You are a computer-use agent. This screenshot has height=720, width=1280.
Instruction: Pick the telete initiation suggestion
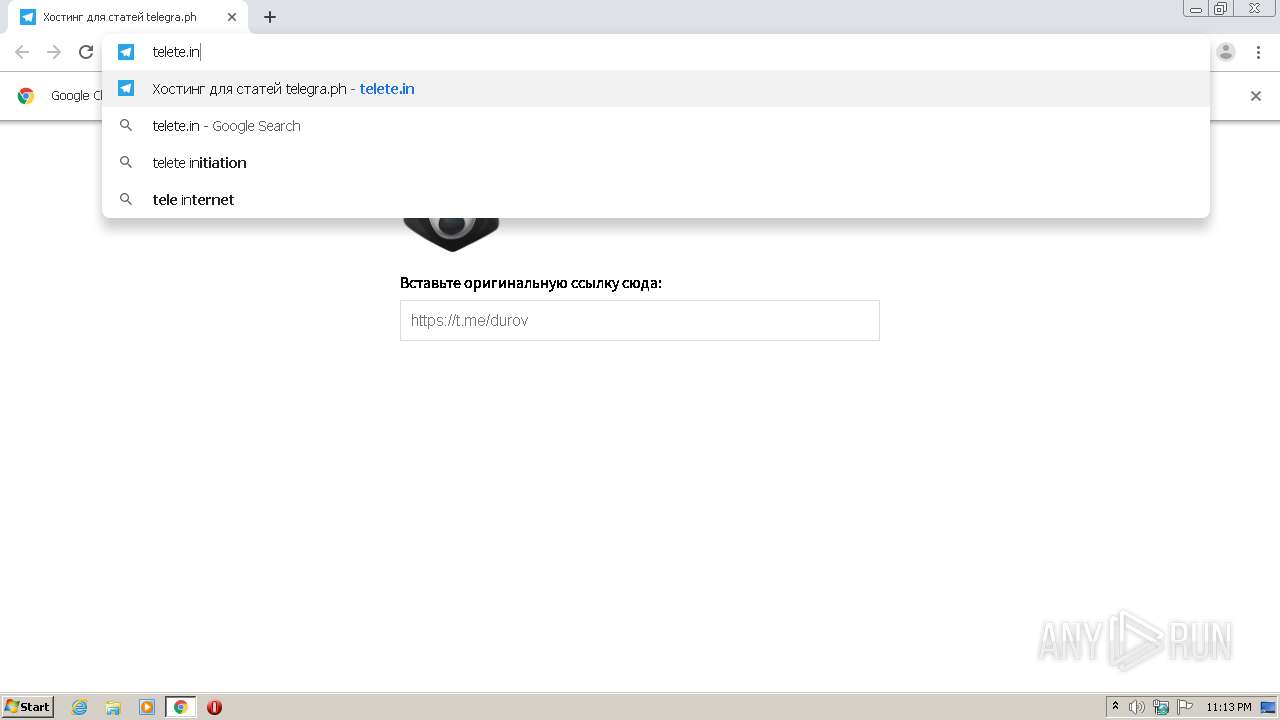click(655, 163)
